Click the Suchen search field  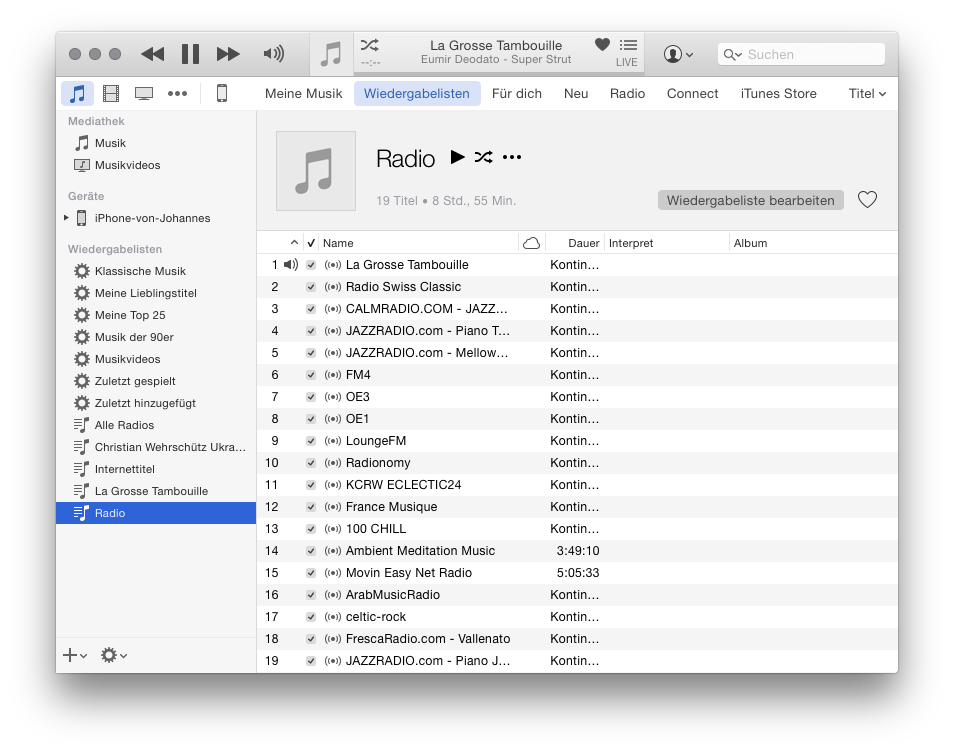[801, 54]
